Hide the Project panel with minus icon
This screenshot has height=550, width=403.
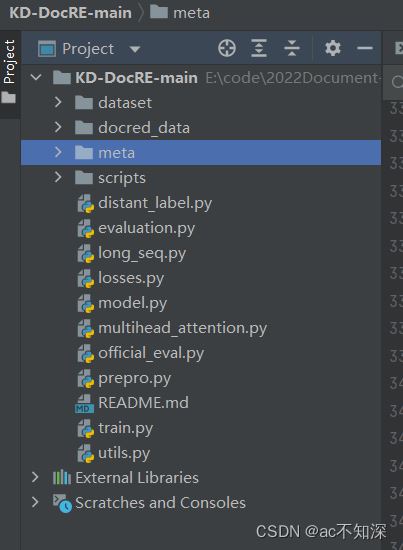(x=365, y=48)
